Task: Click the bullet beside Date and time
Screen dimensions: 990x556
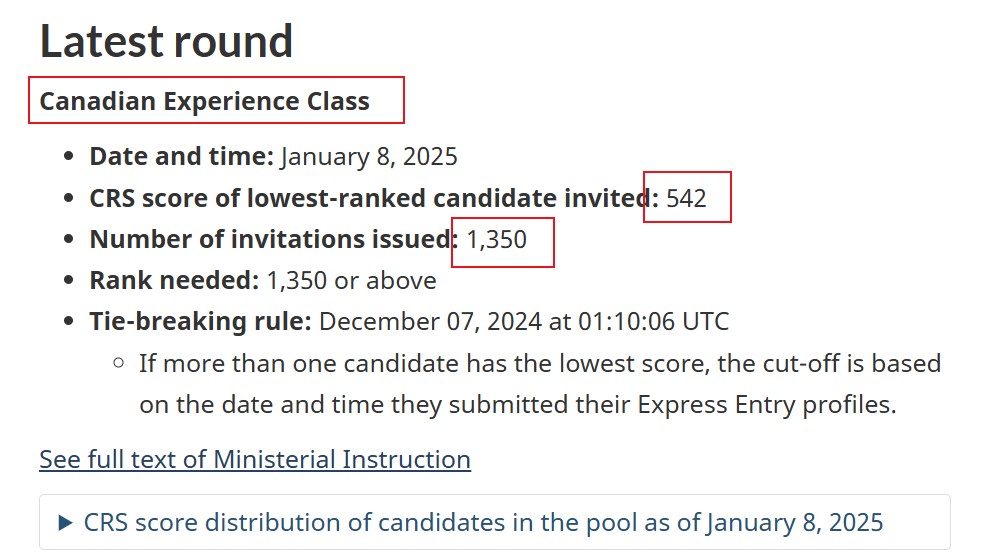Action: 69,156
